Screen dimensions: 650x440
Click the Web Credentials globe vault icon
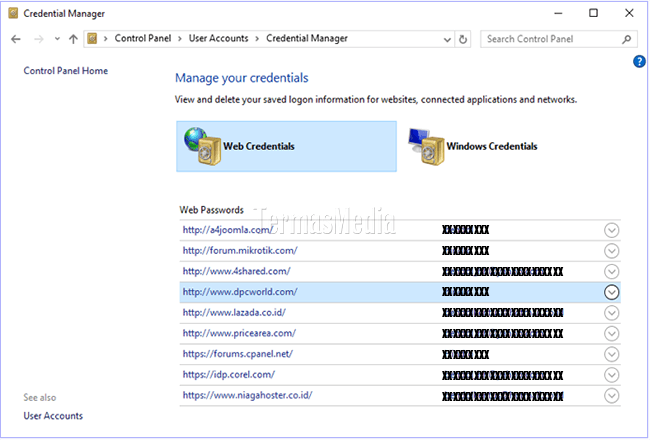coord(202,146)
